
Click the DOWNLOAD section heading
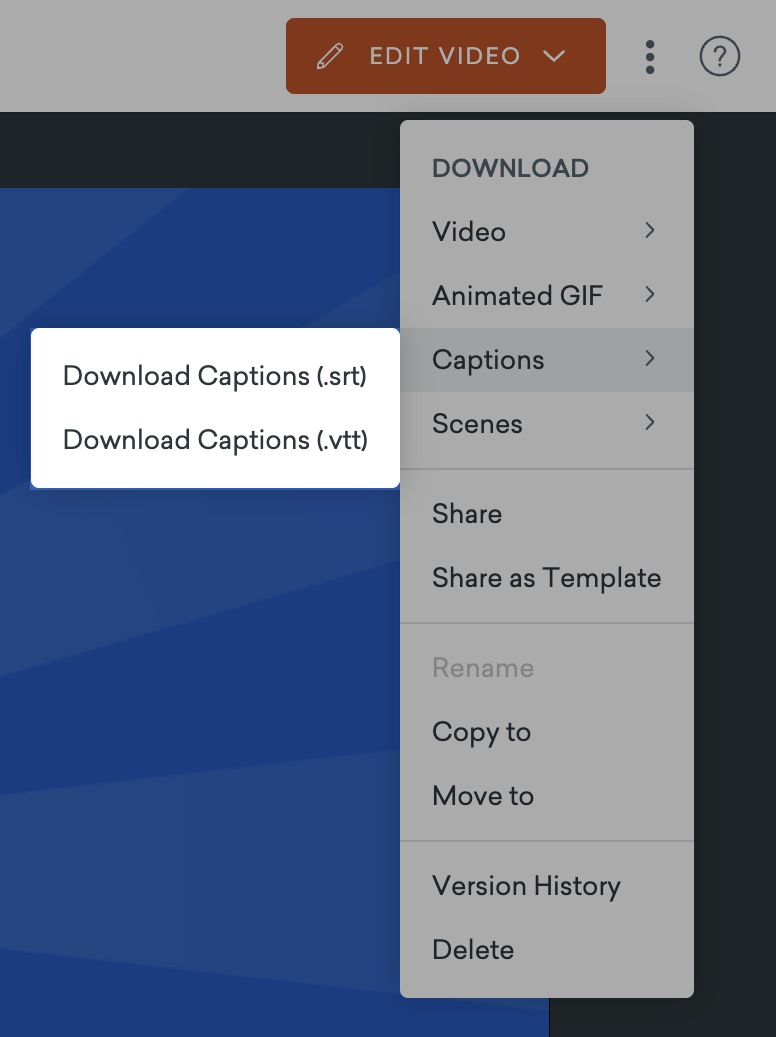510,168
